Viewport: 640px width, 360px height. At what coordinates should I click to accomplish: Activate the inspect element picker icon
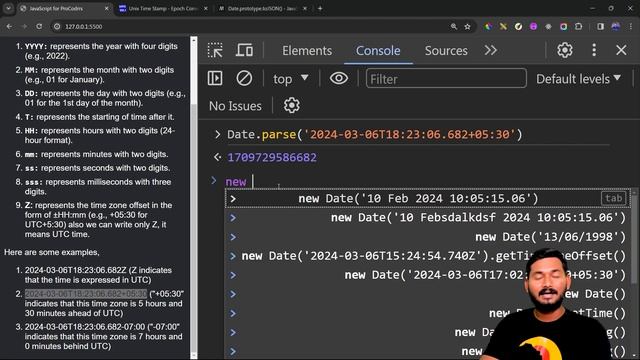[x=215, y=51]
